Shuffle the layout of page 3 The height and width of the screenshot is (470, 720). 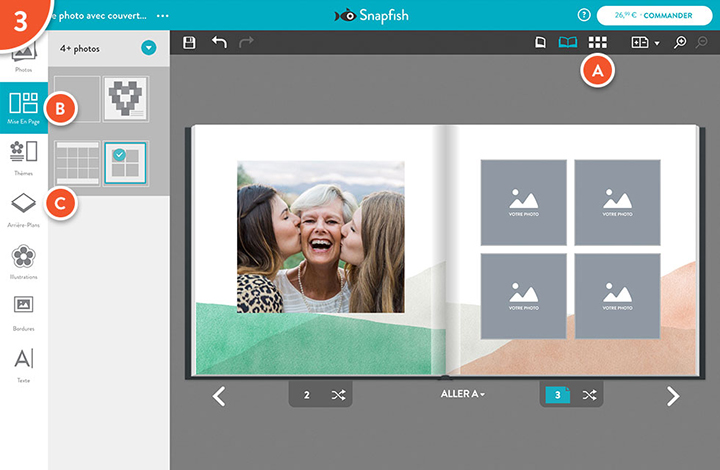tap(589, 395)
